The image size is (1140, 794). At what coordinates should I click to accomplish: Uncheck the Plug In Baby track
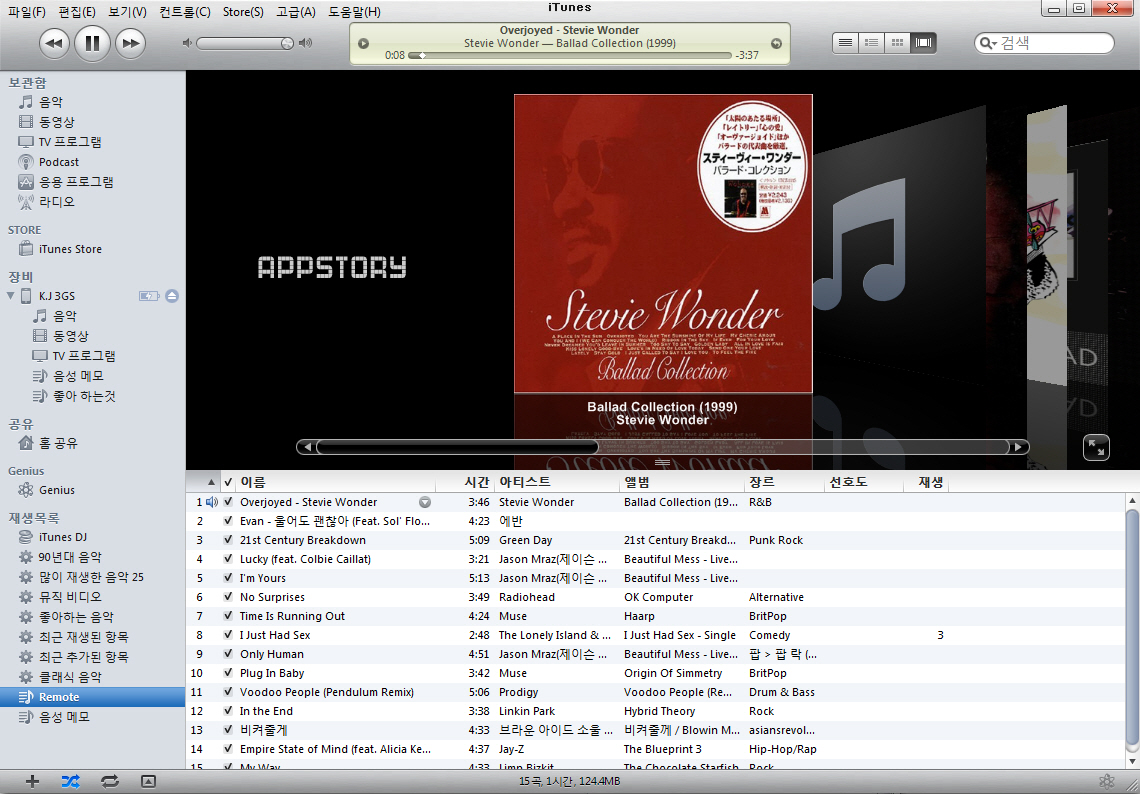(229, 673)
